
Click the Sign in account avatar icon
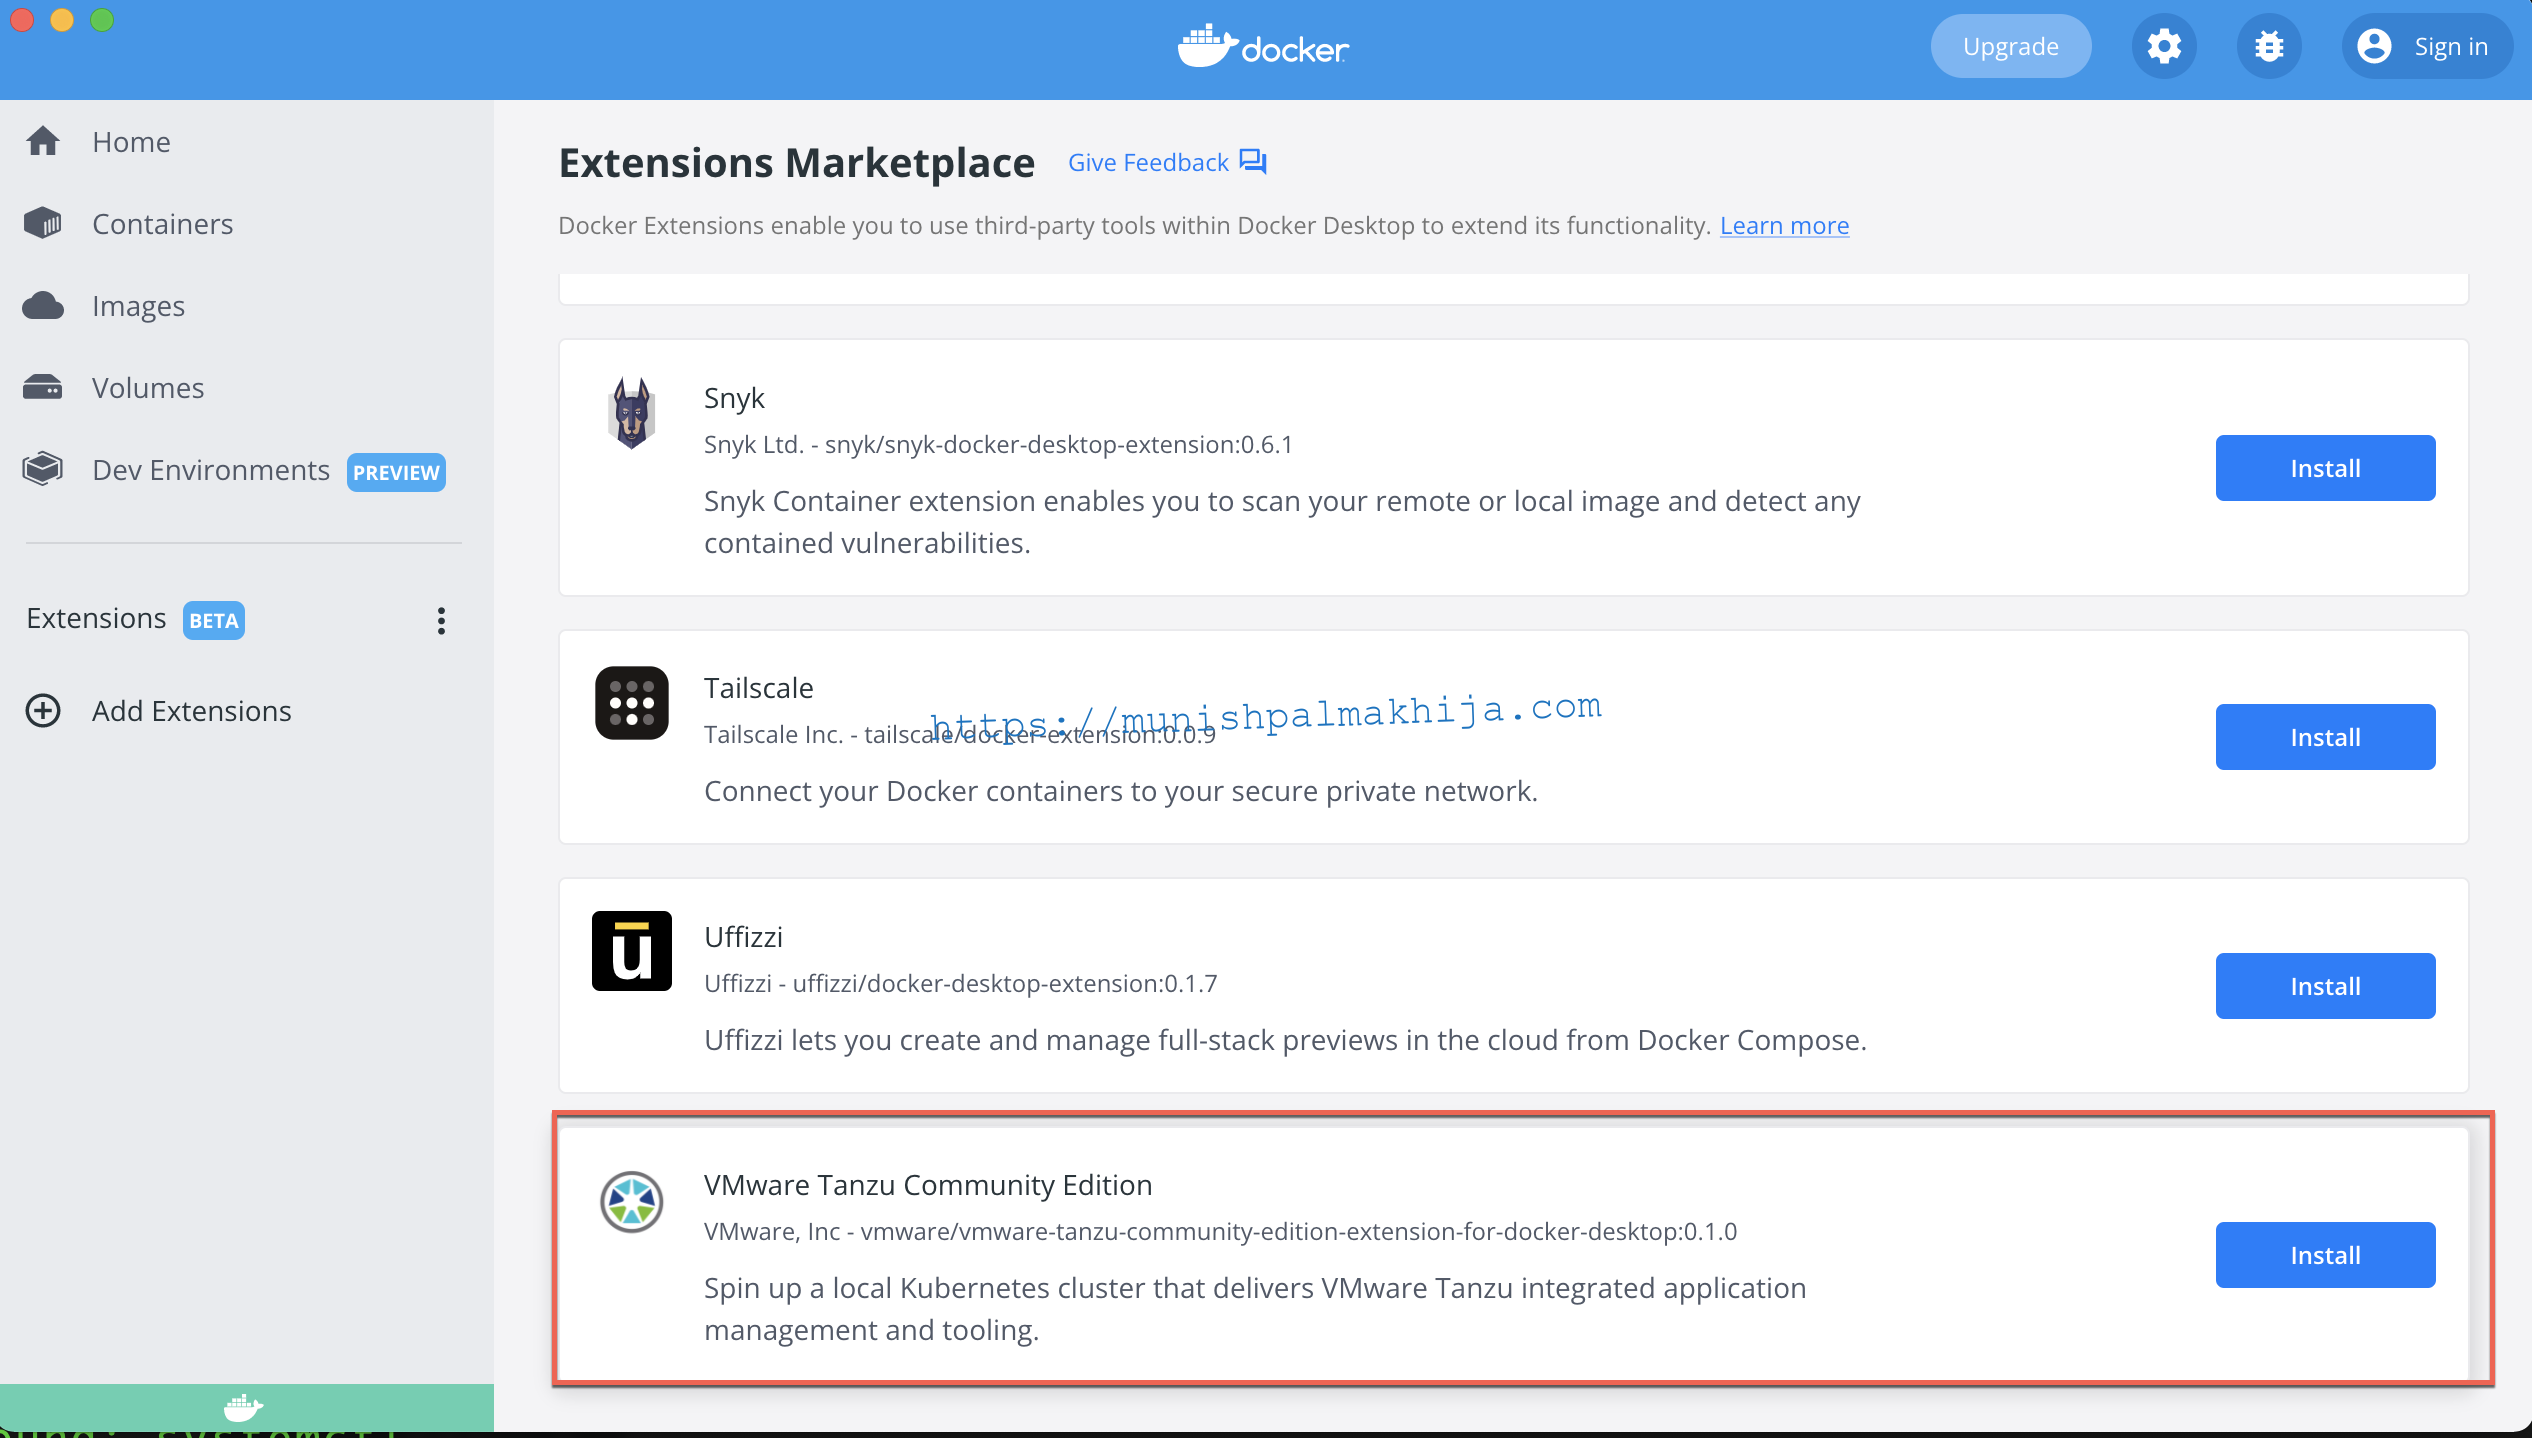(x=2374, y=47)
